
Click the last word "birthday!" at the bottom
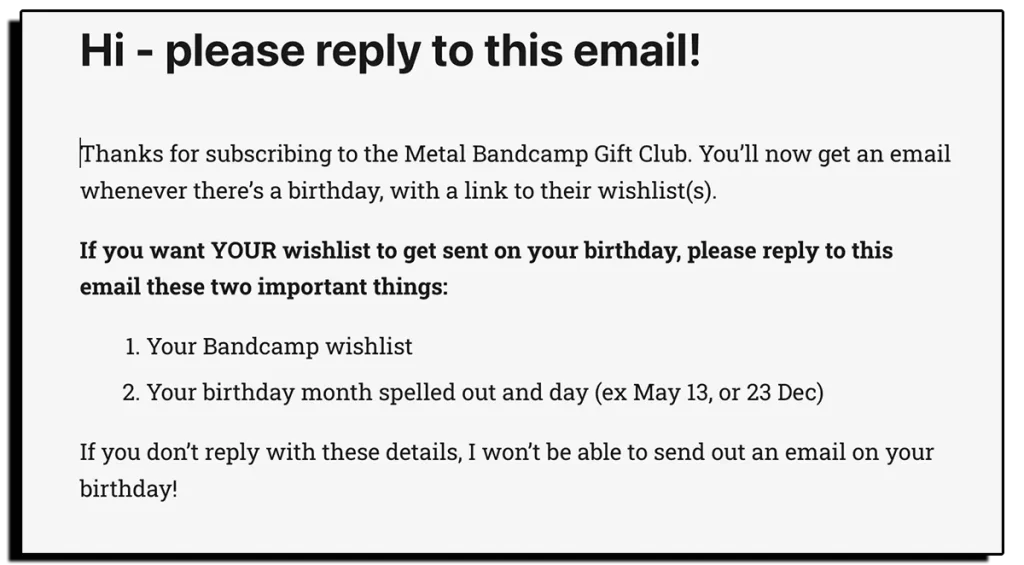click(128, 491)
